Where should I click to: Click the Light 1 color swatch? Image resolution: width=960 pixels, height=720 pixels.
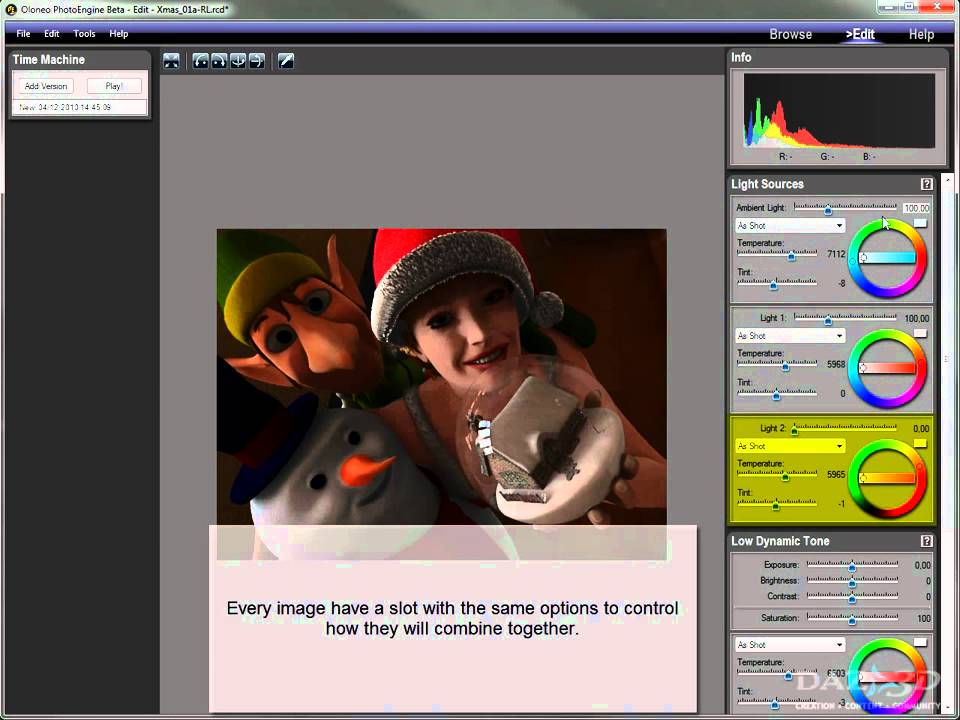(920, 334)
